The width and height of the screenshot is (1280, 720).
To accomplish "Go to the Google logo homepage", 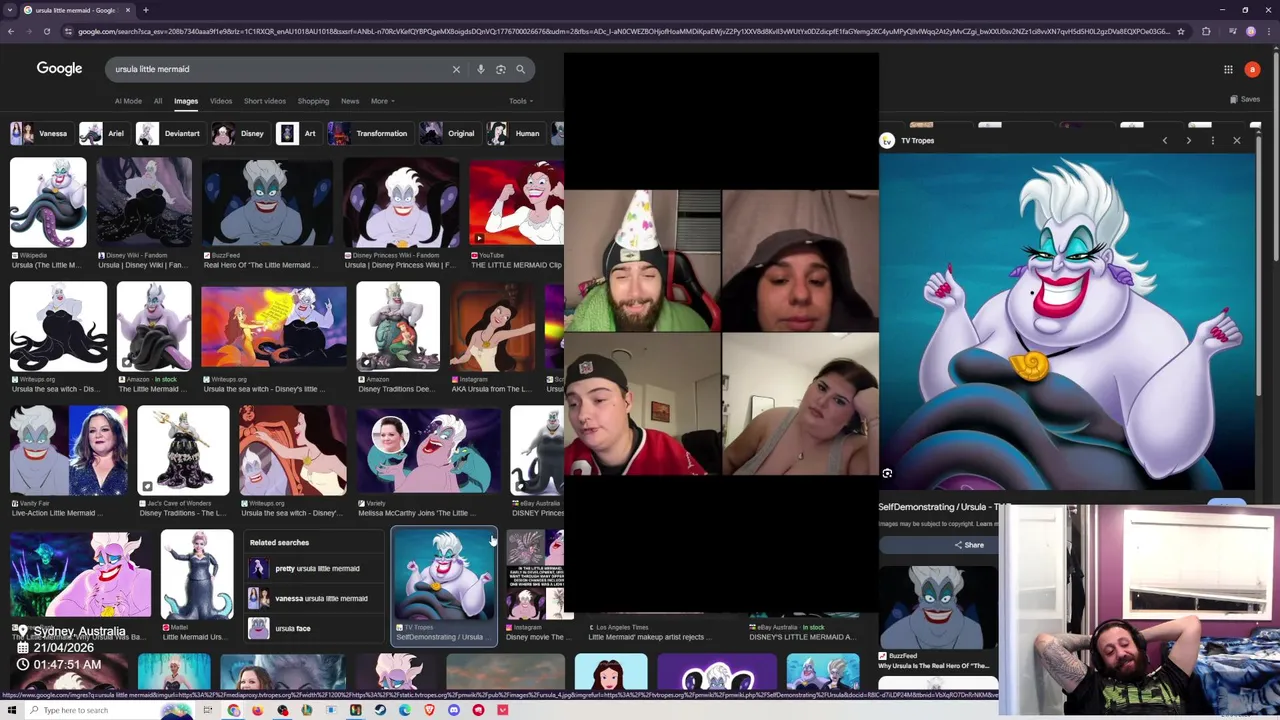I will click(59, 69).
